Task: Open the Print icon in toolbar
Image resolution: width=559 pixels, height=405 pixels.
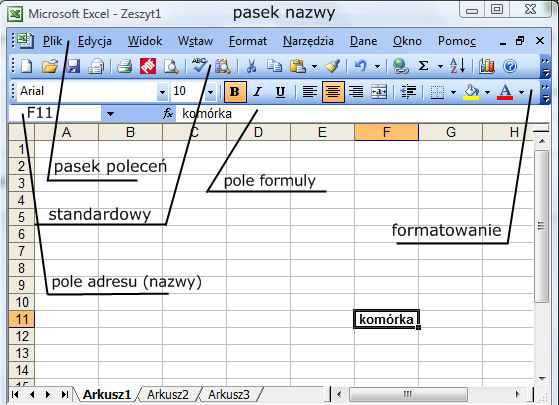Action: pos(124,66)
